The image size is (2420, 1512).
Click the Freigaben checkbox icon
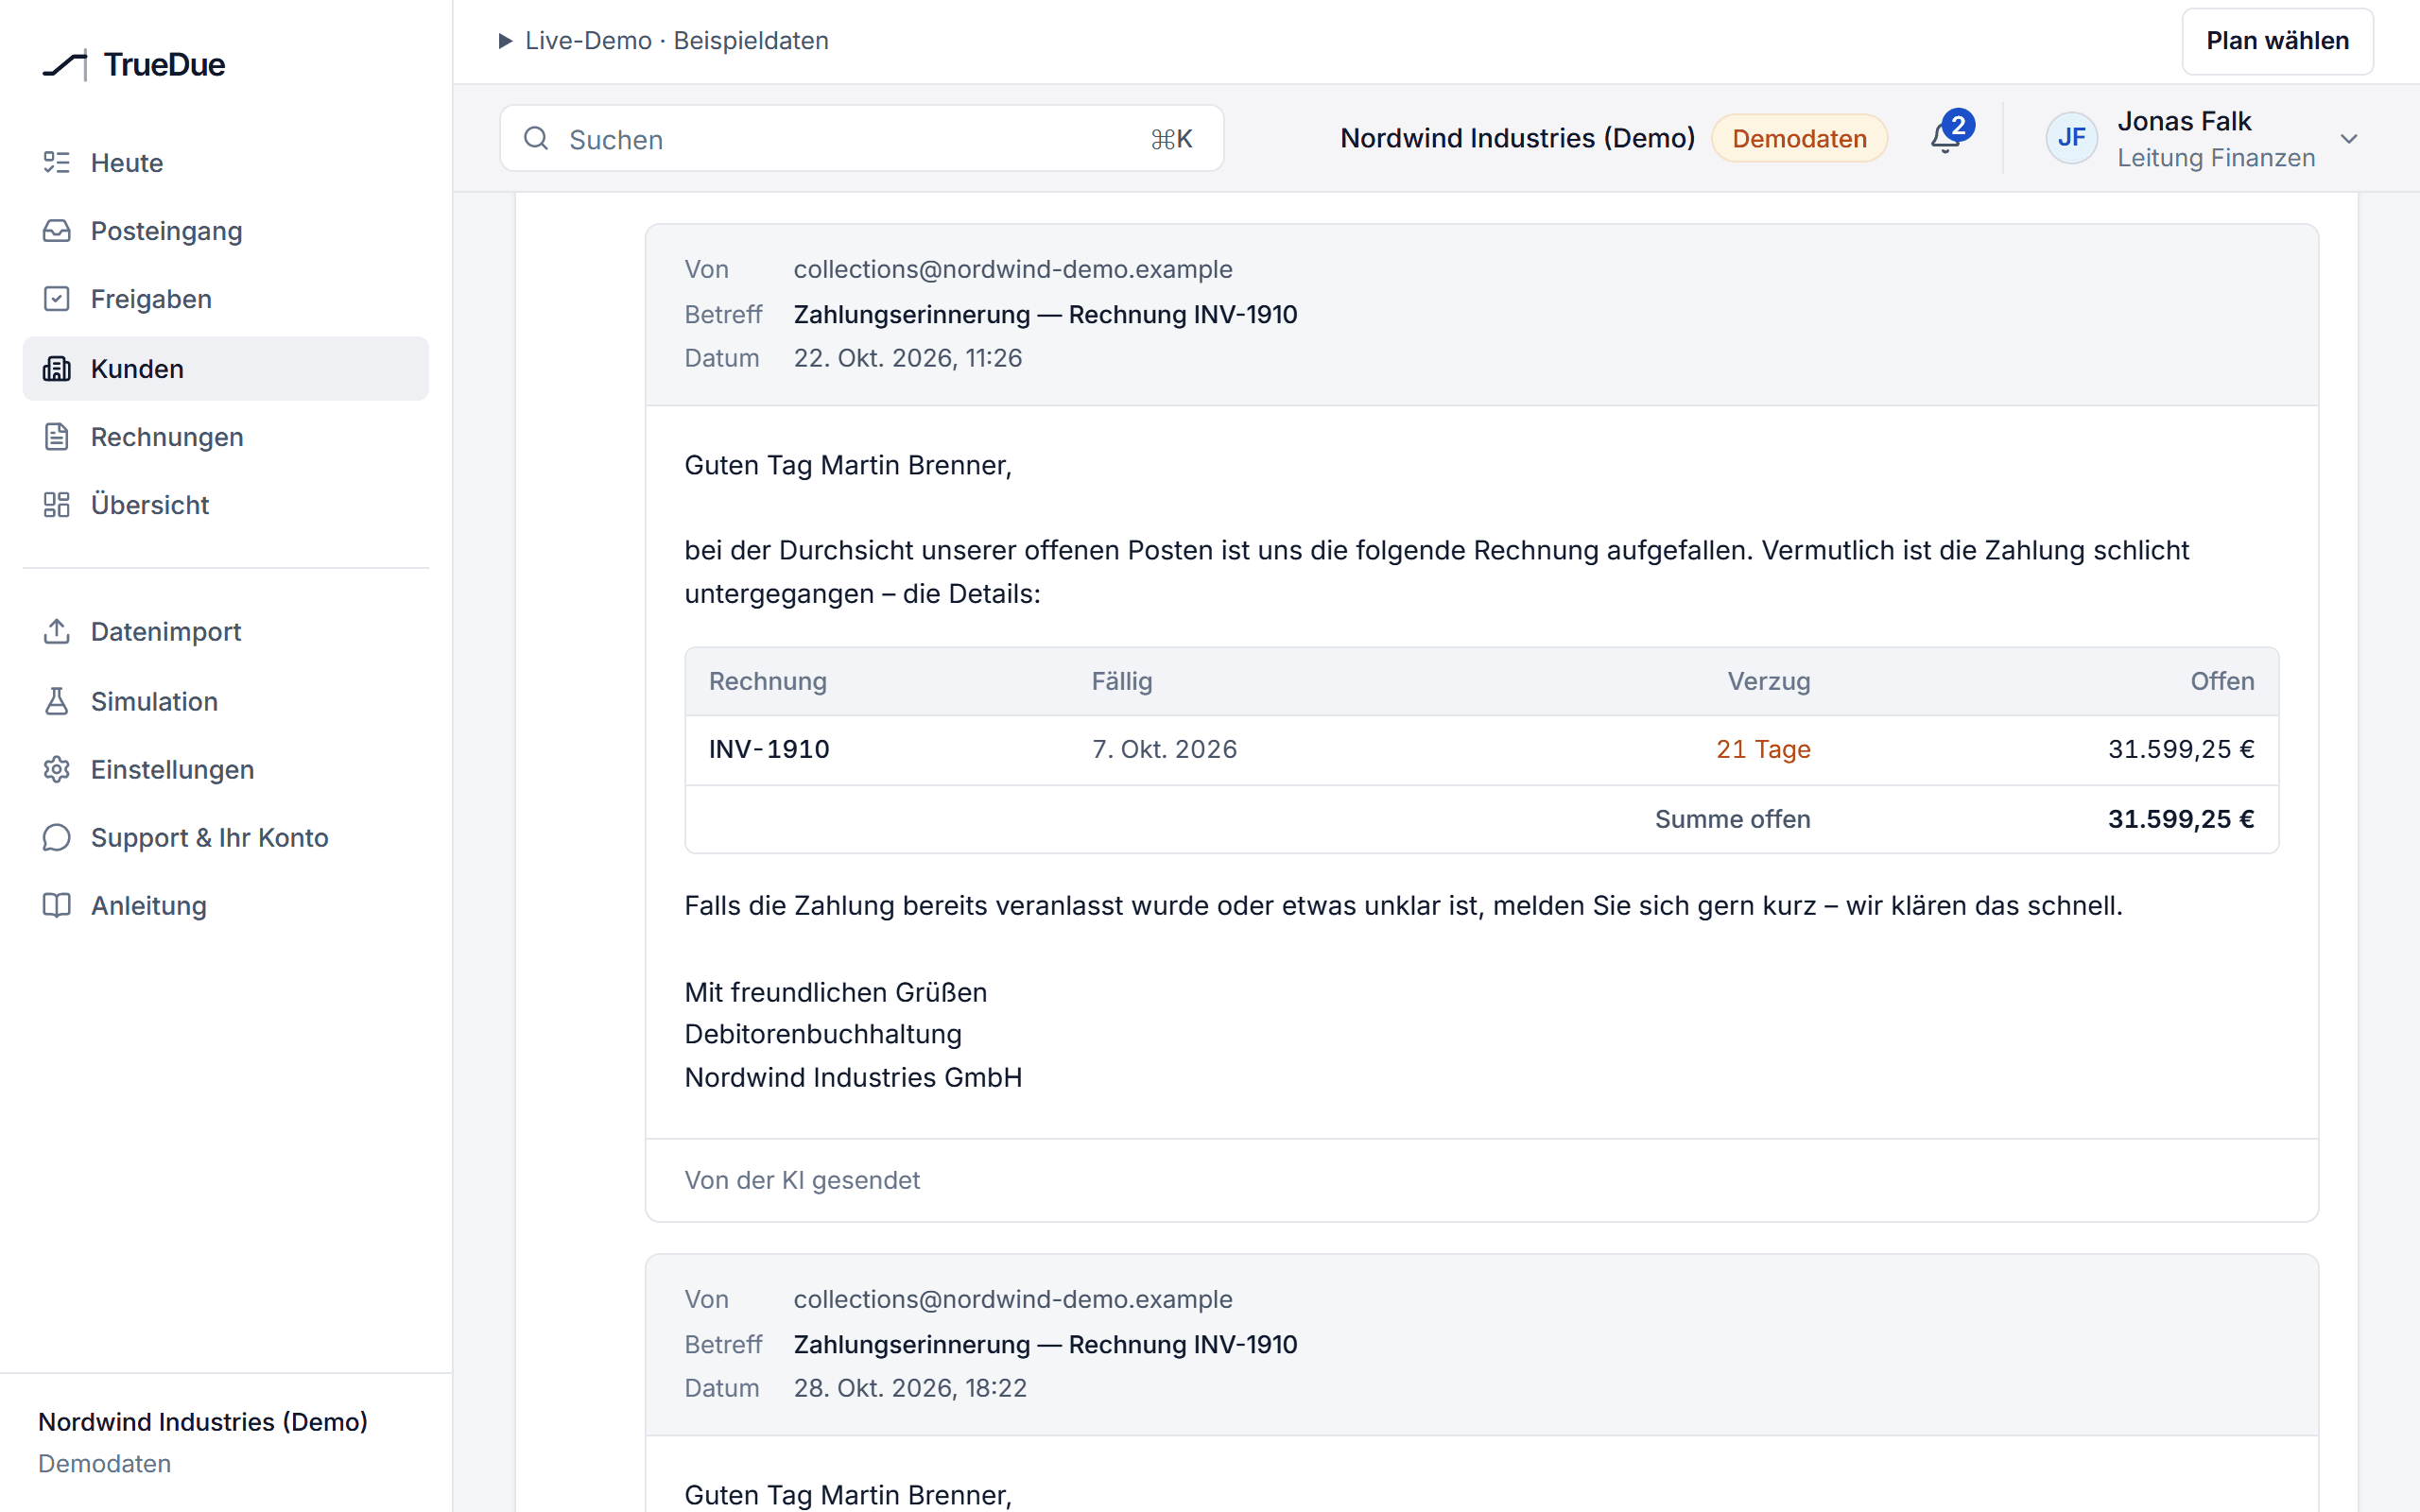[57, 298]
